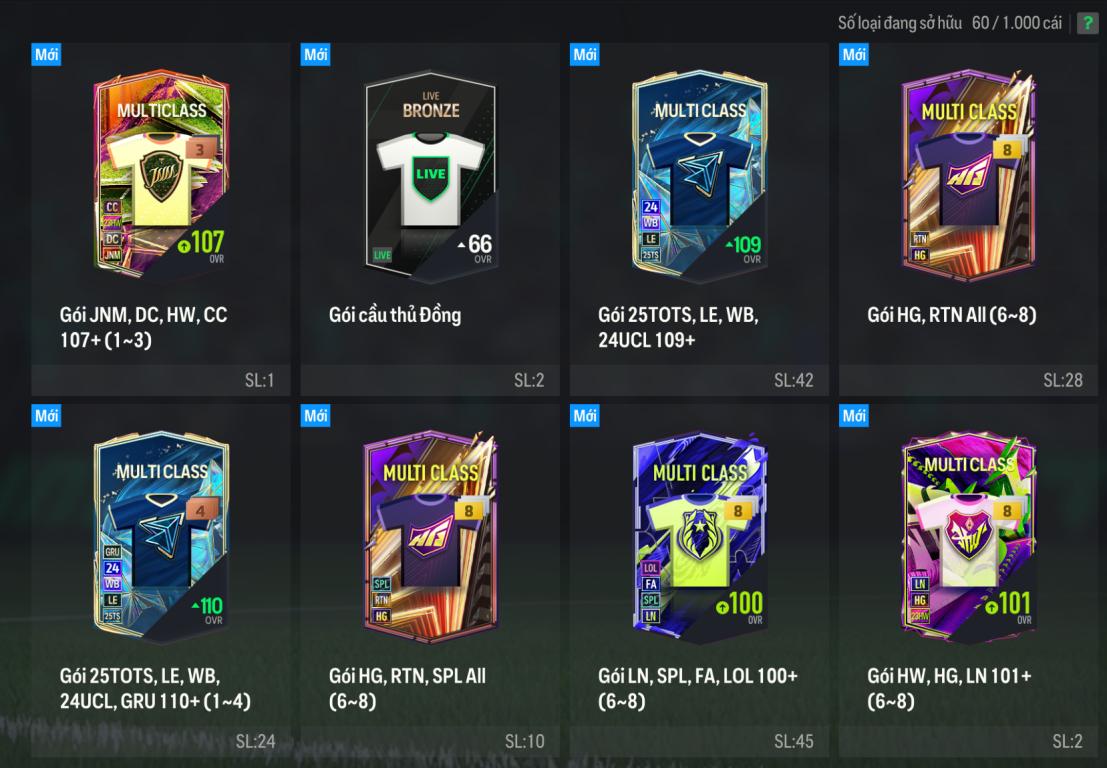Click 'Gói HG, RTN All (6~8)' label
Image resolution: width=1107 pixels, height=768 pixels.
pos(952,315)
